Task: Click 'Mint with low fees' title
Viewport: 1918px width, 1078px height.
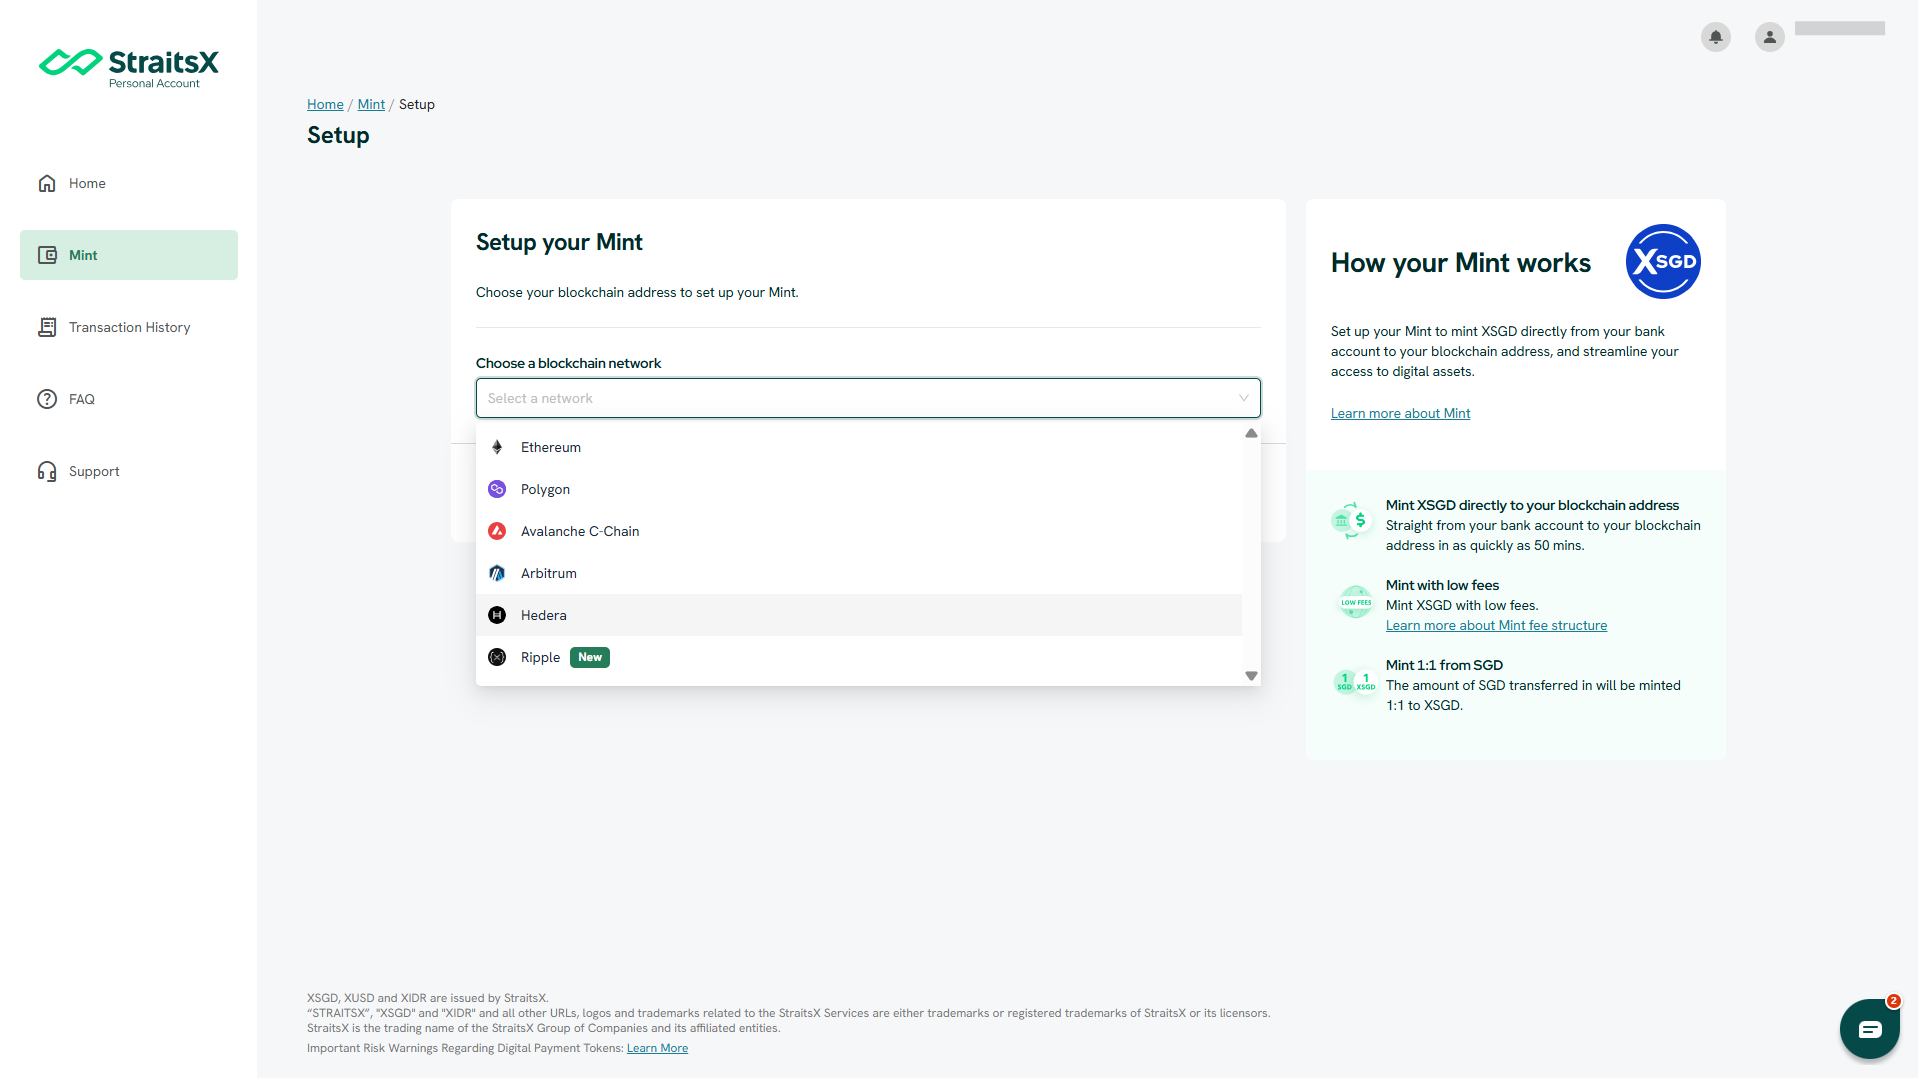Action: [x=1442, y=585]
